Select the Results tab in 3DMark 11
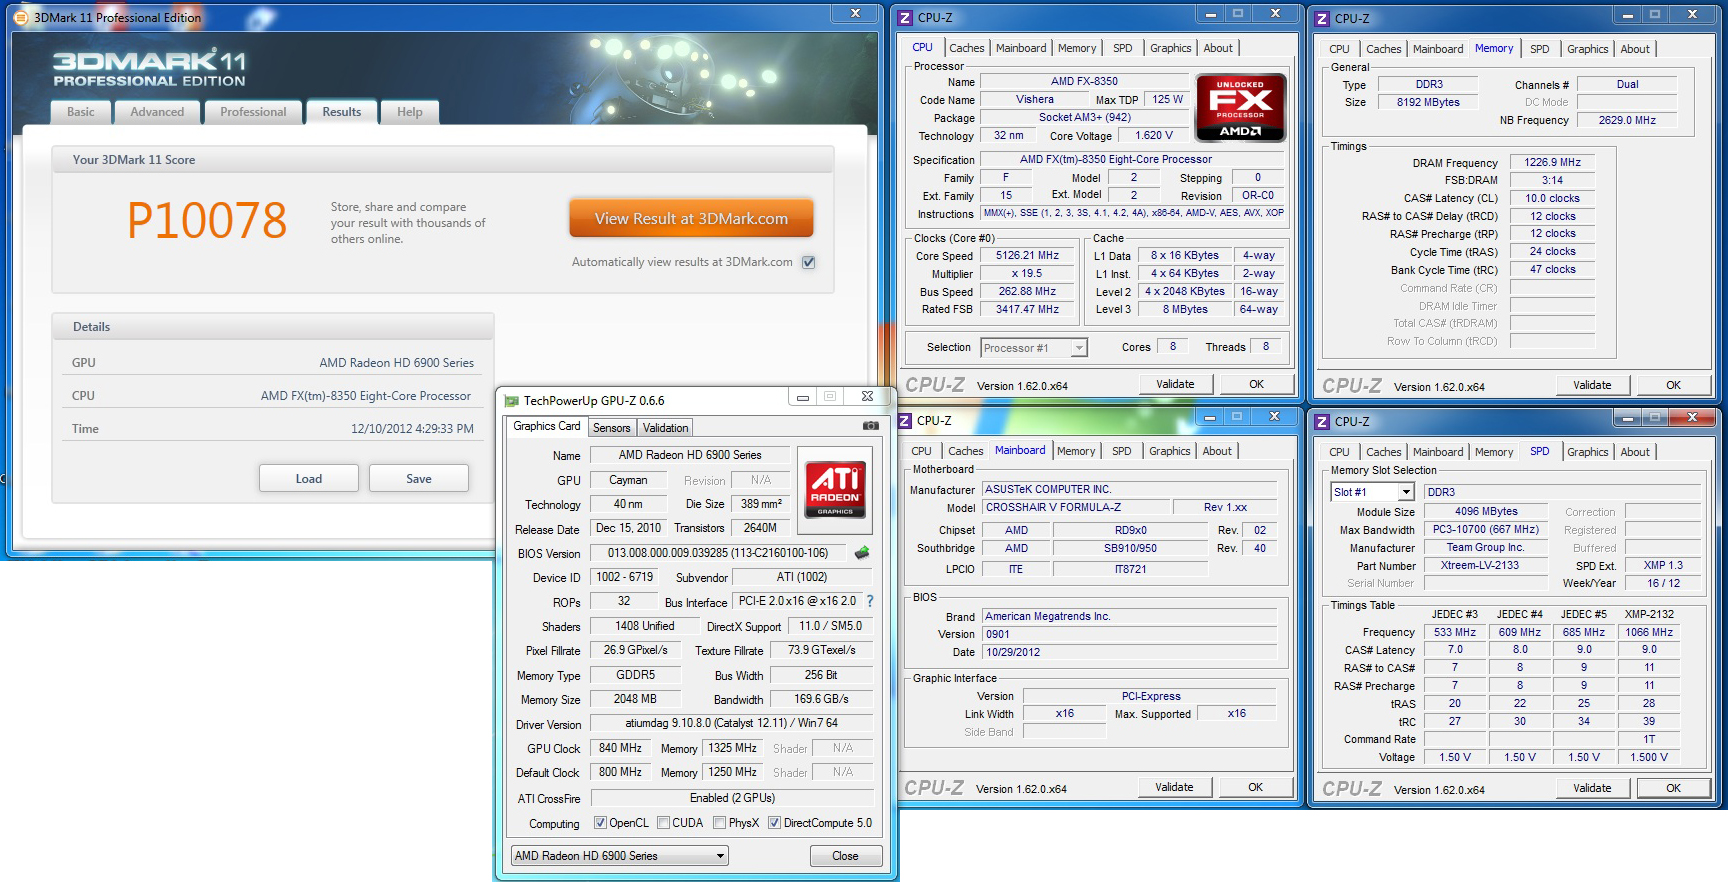The width and height of the screenshot is (1728, 882). click(342, 112)
